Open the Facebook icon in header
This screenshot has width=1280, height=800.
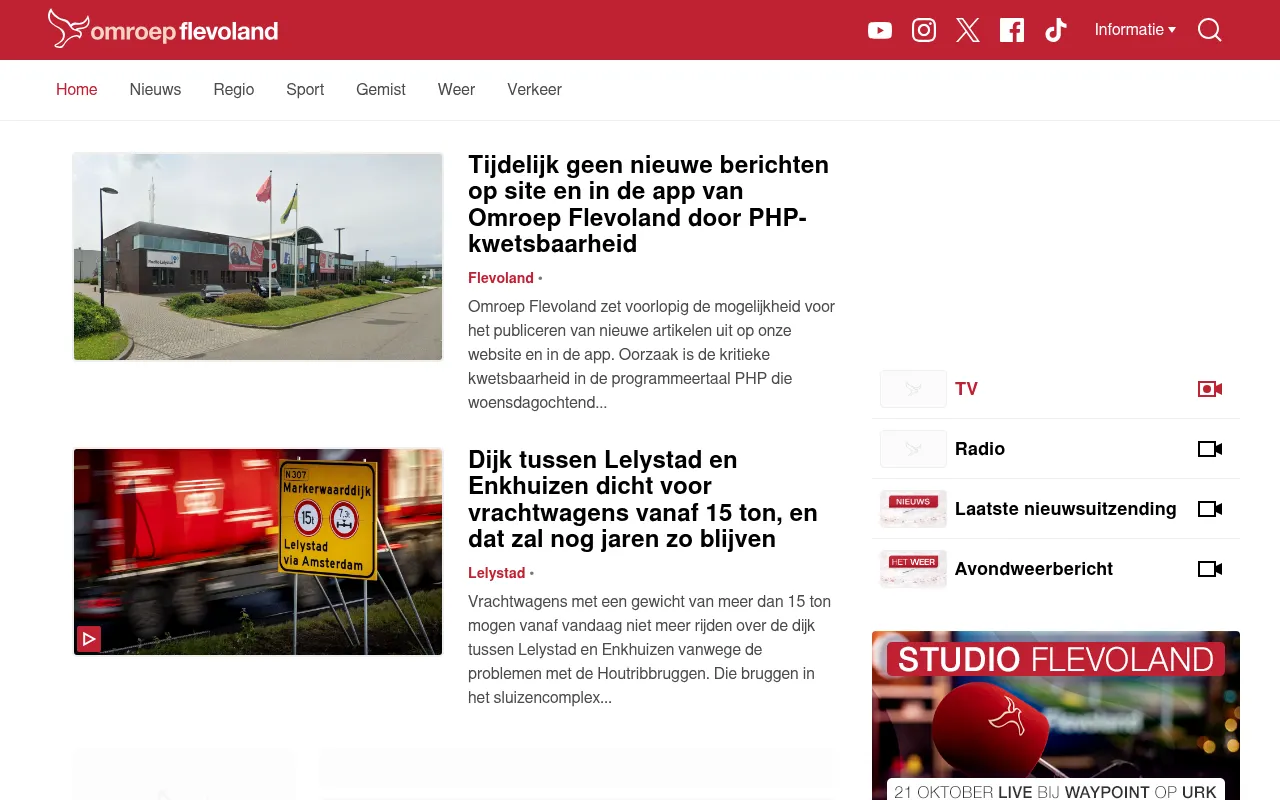tap(1012, 30)
